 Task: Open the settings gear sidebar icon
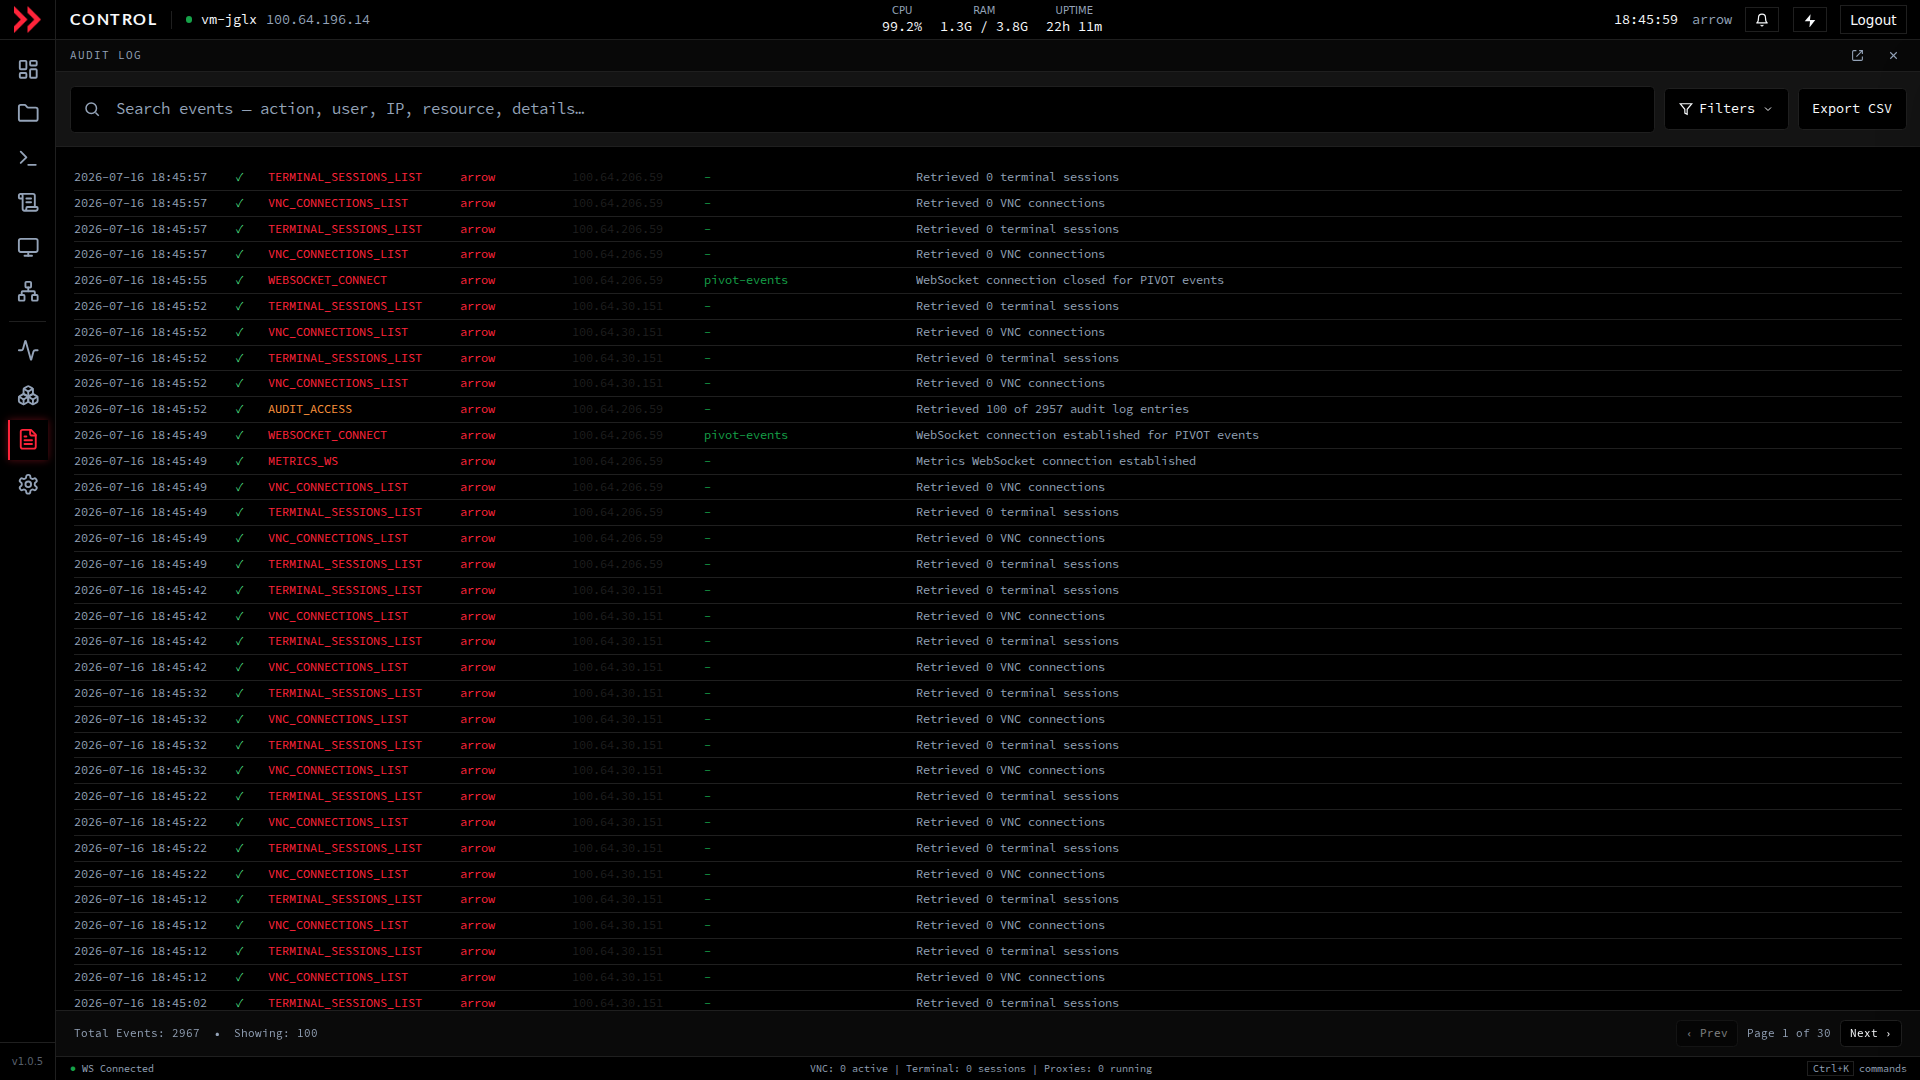[28, 485]
